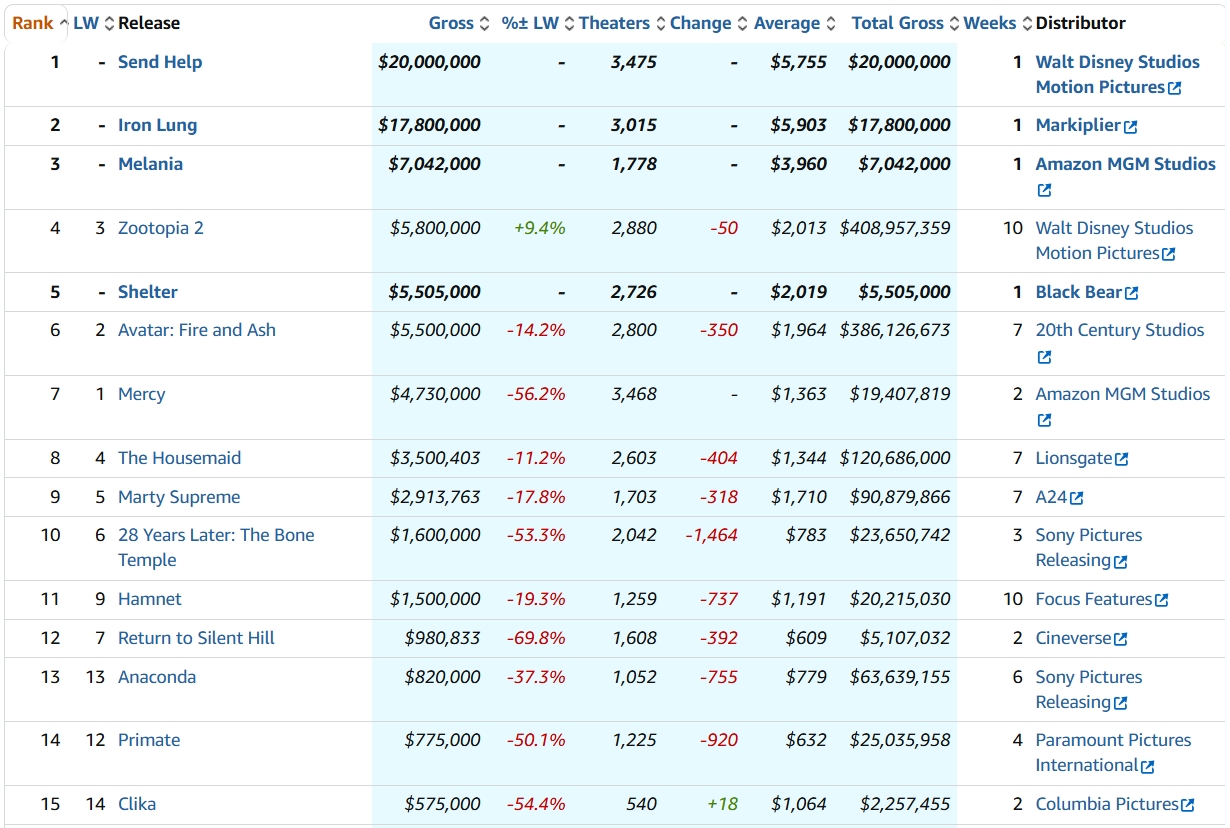Open Avatar: Fire and Ash link
This screenshot has width=1230, height=828.
pos(196,330)
